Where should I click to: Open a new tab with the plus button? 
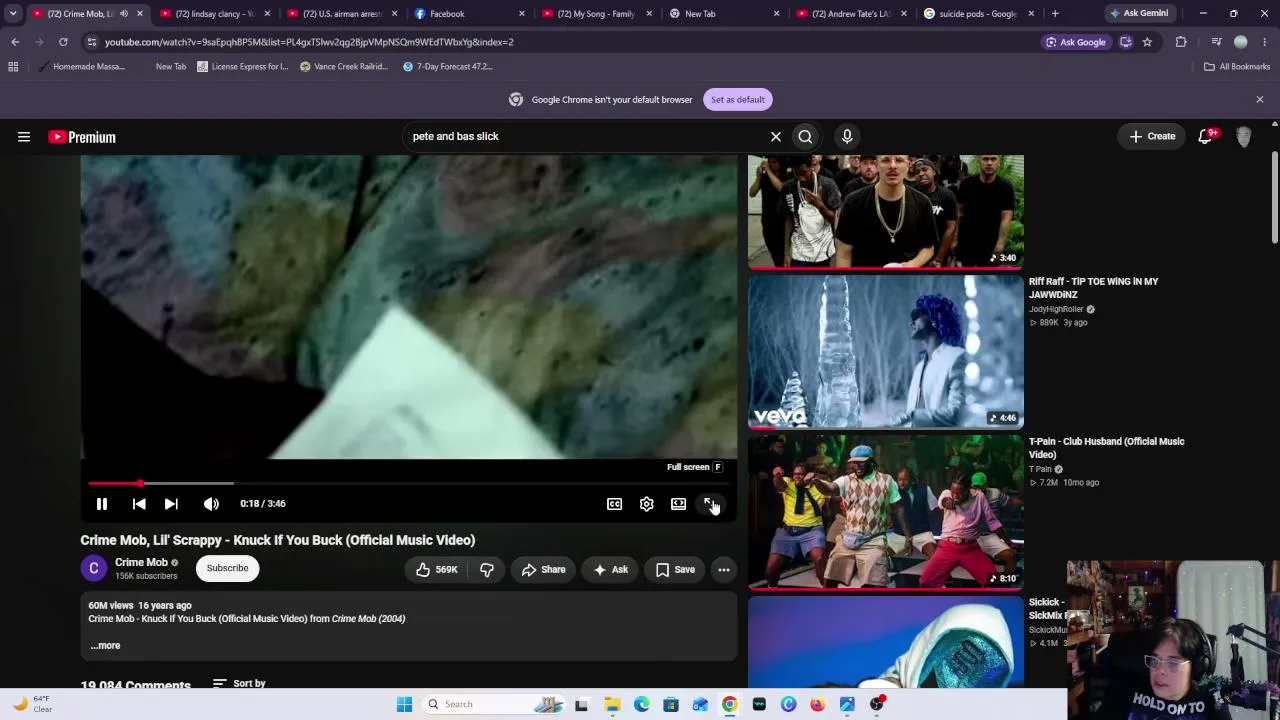tap(1055, 14)
